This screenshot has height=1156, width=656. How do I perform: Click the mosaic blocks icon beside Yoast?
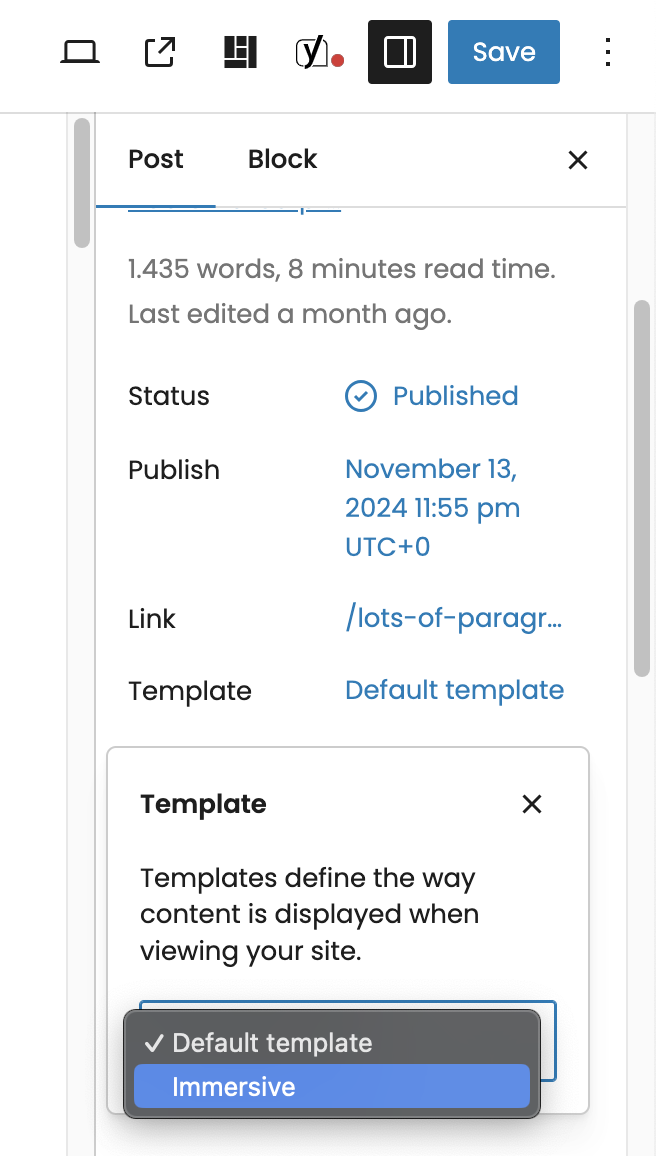tap(240, 52)
